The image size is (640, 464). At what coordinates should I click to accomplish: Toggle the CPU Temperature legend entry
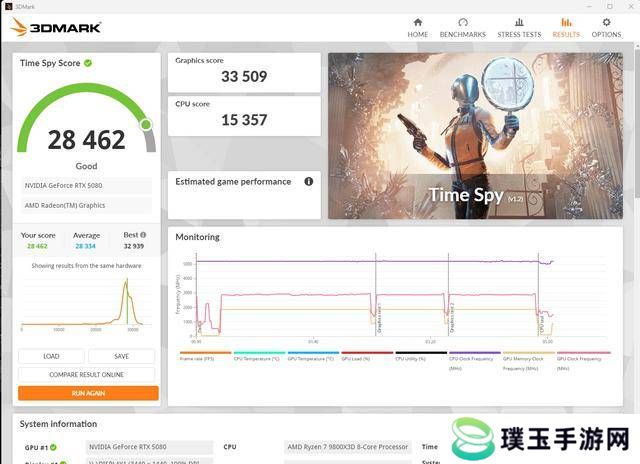[x=259, y=356]
